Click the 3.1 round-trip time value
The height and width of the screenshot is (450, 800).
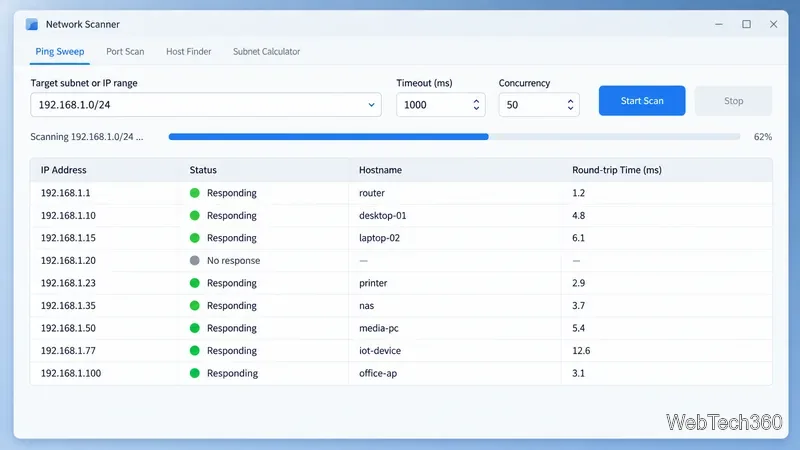(578, 373)
